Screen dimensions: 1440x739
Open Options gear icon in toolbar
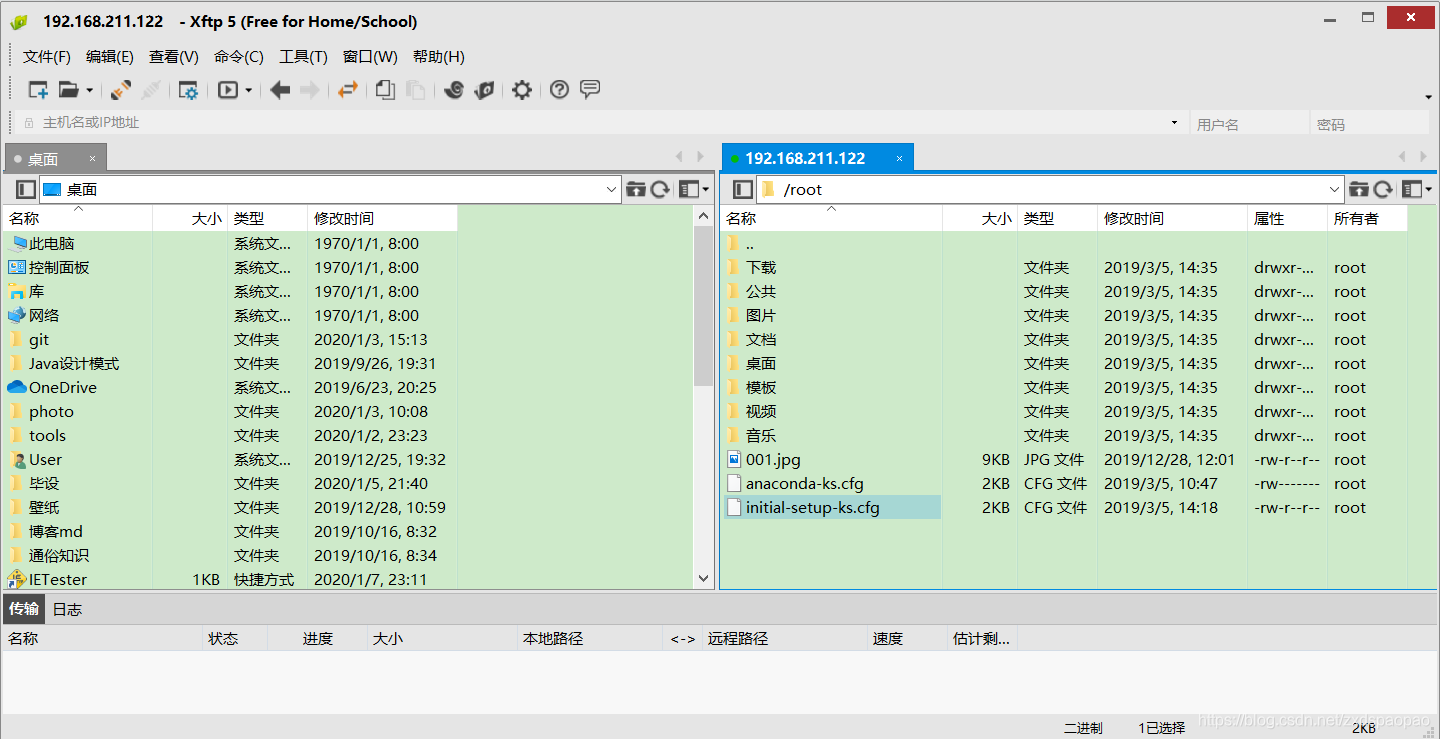point(522,90)
